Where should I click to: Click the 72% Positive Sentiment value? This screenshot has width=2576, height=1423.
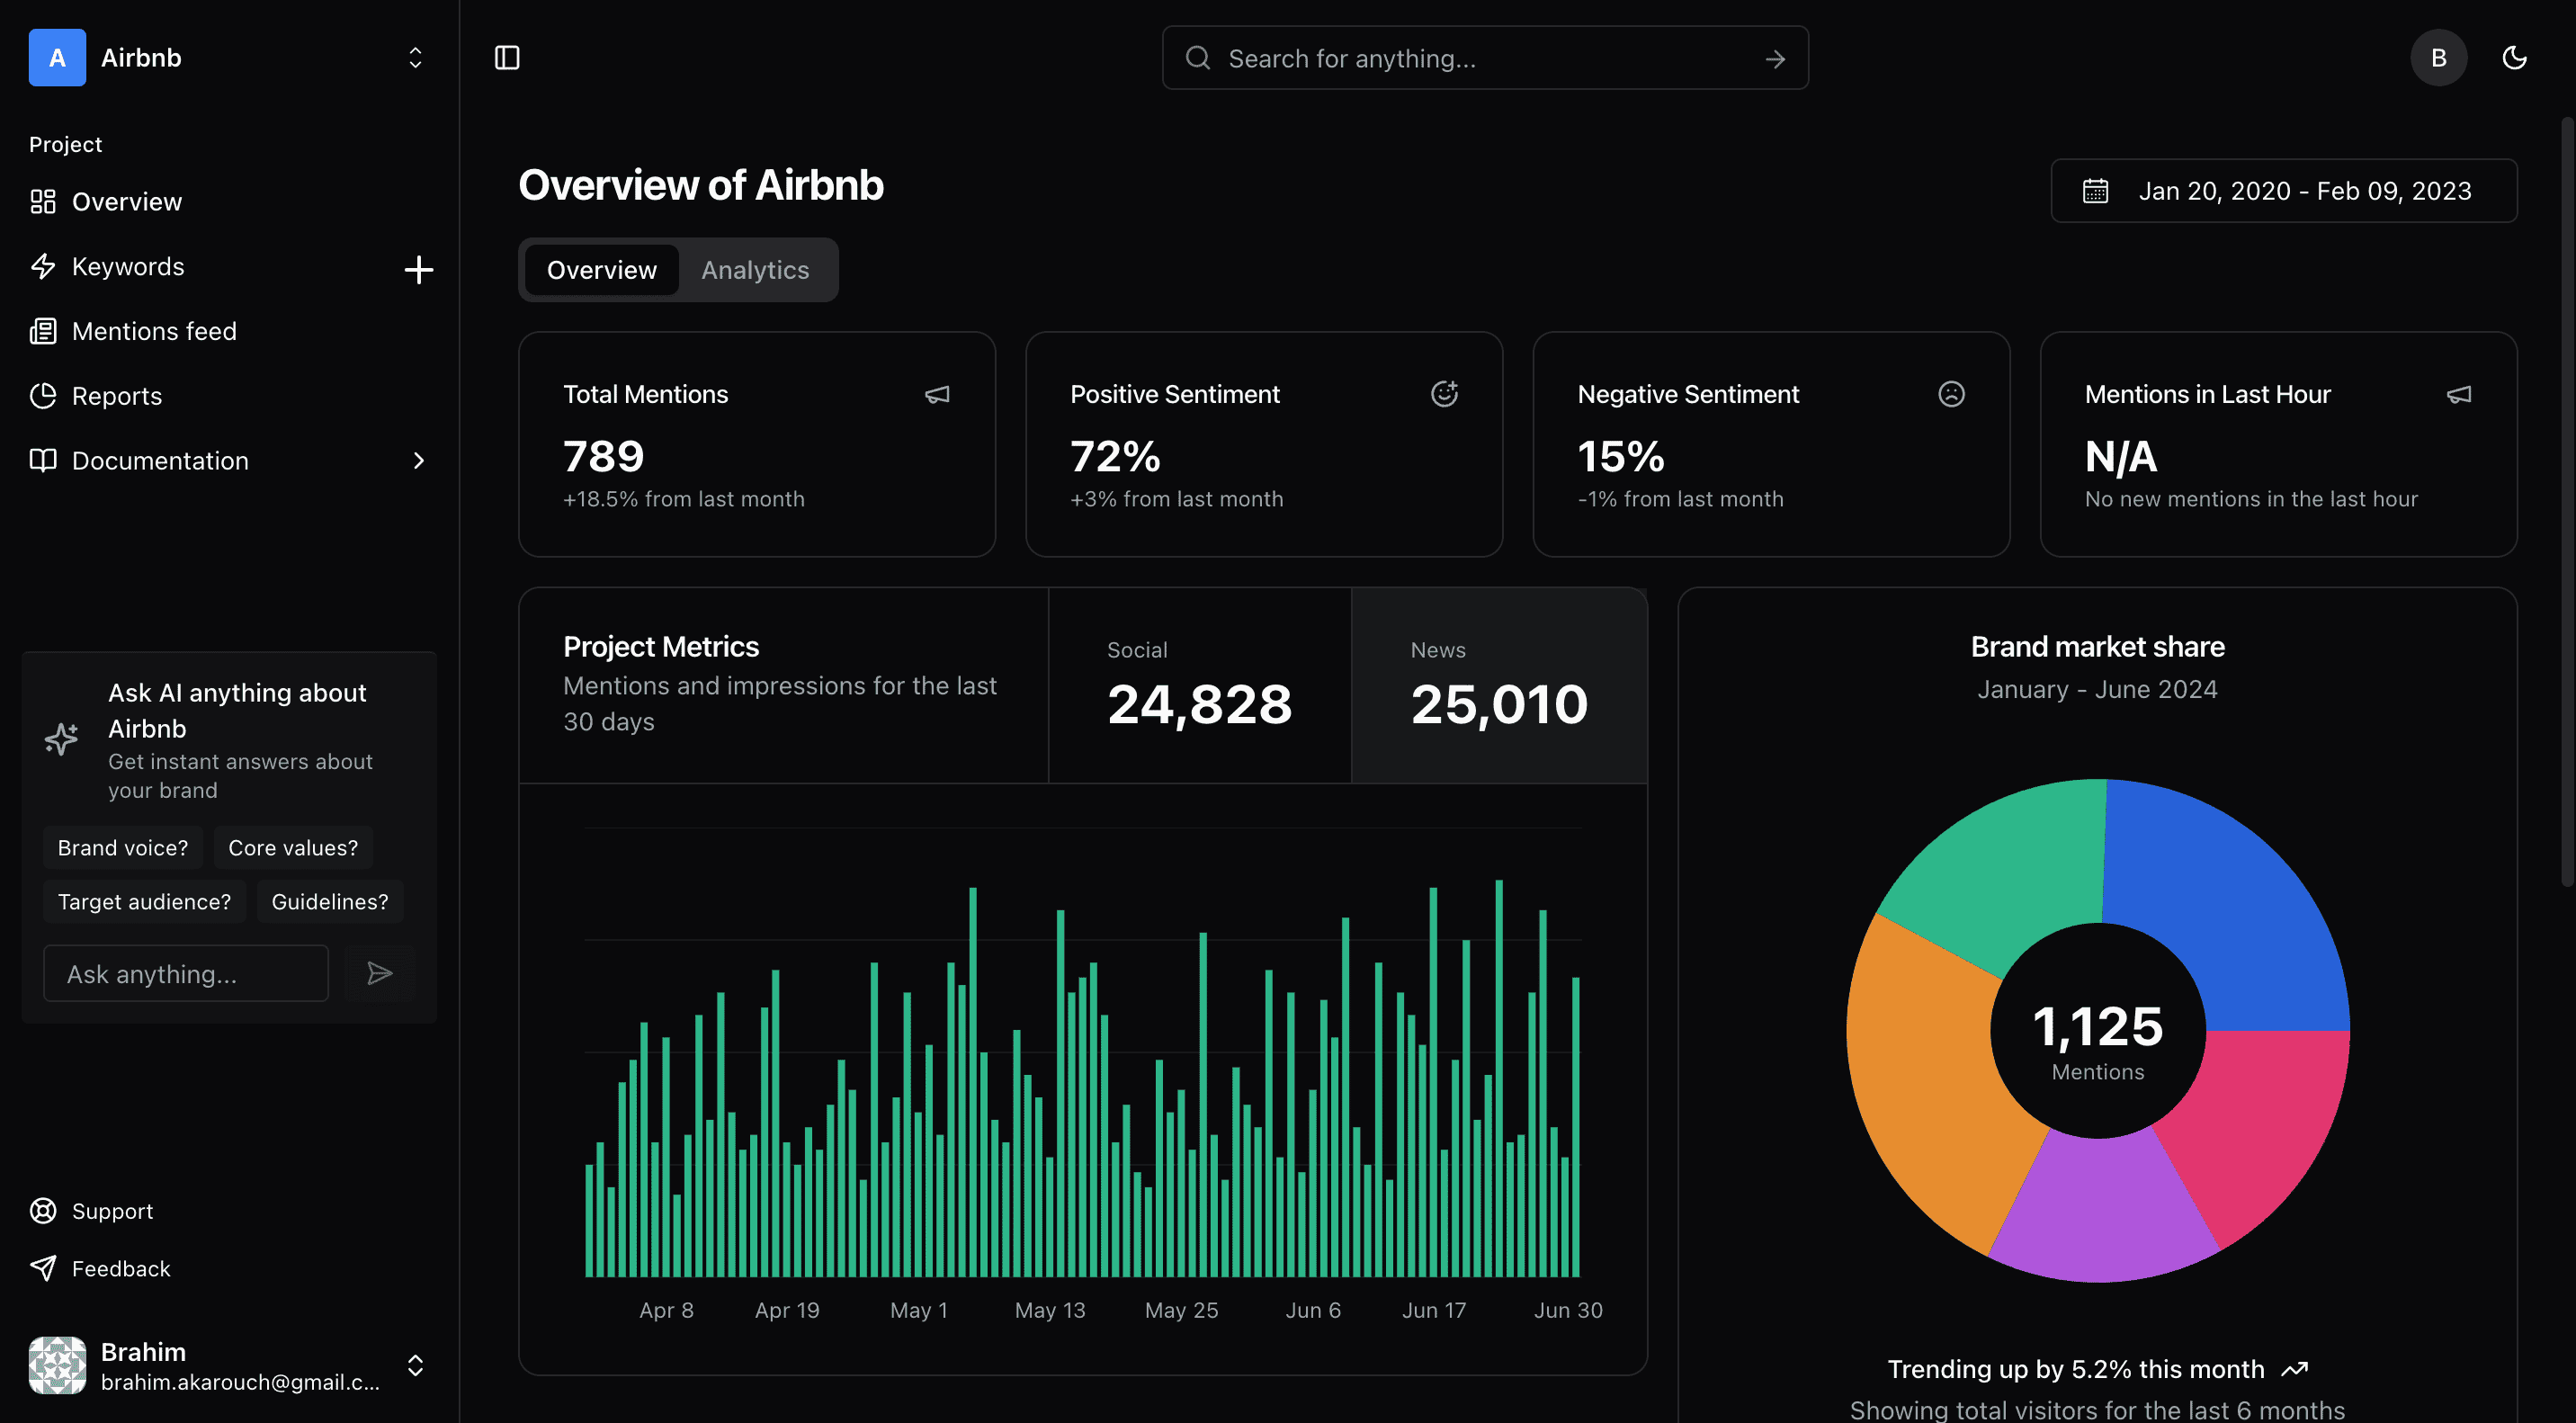[x=1115, y=456]
